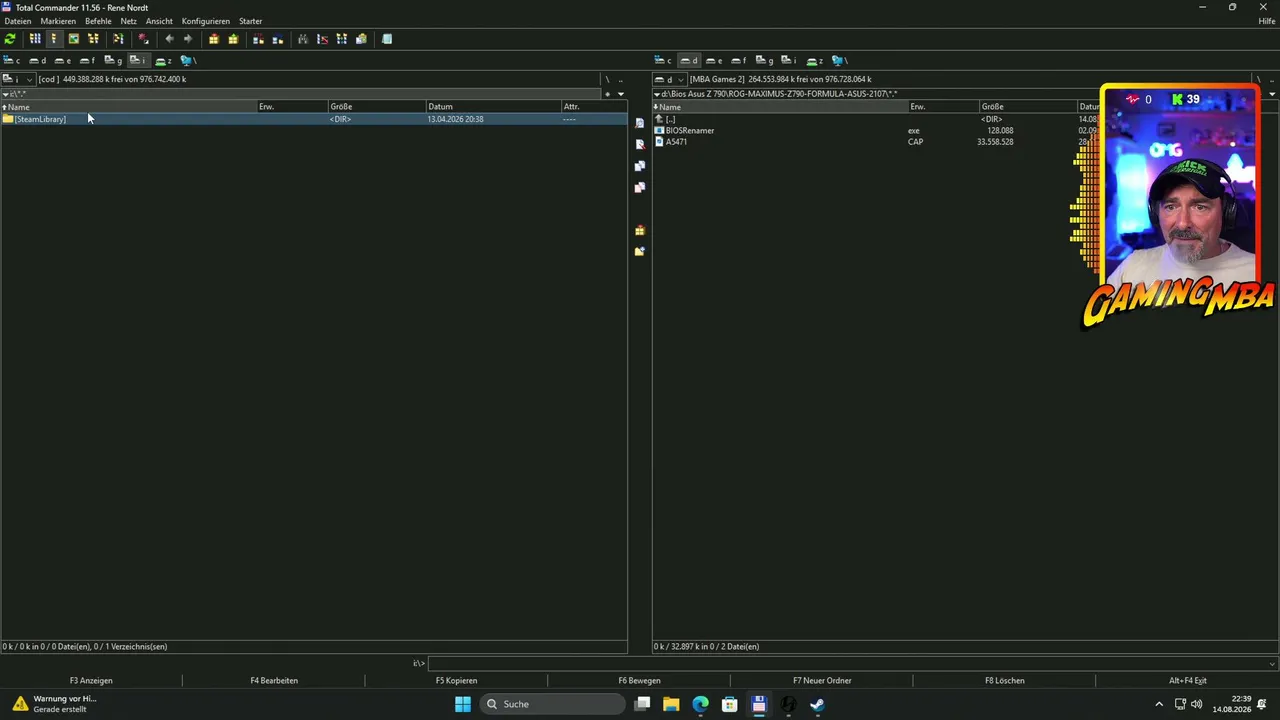This screenshot has height=720, width=1280.
Task: Select drive e in right drive bar
Action: (714, 60)
